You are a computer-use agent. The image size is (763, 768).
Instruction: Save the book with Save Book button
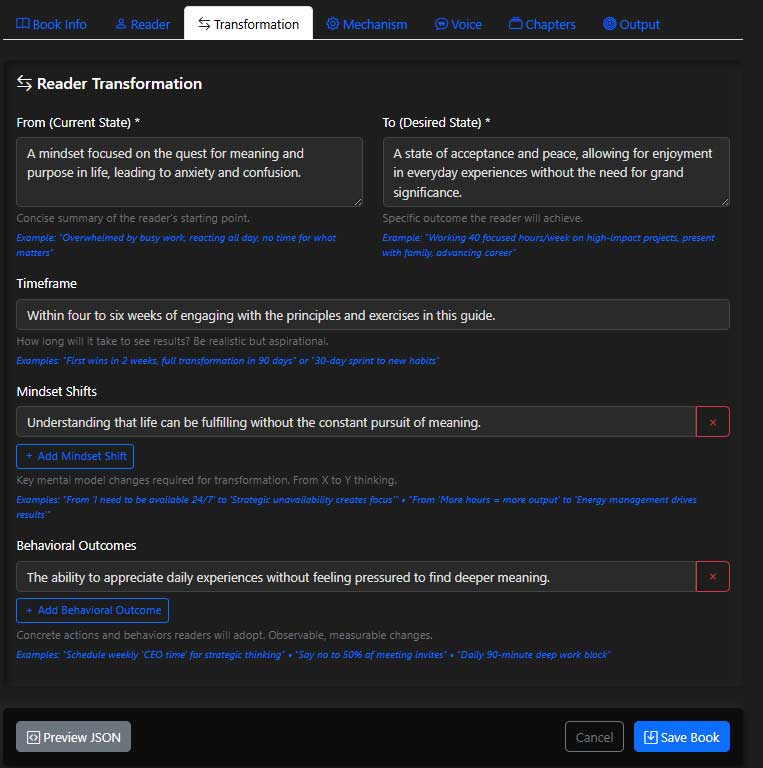coord(681,737)
